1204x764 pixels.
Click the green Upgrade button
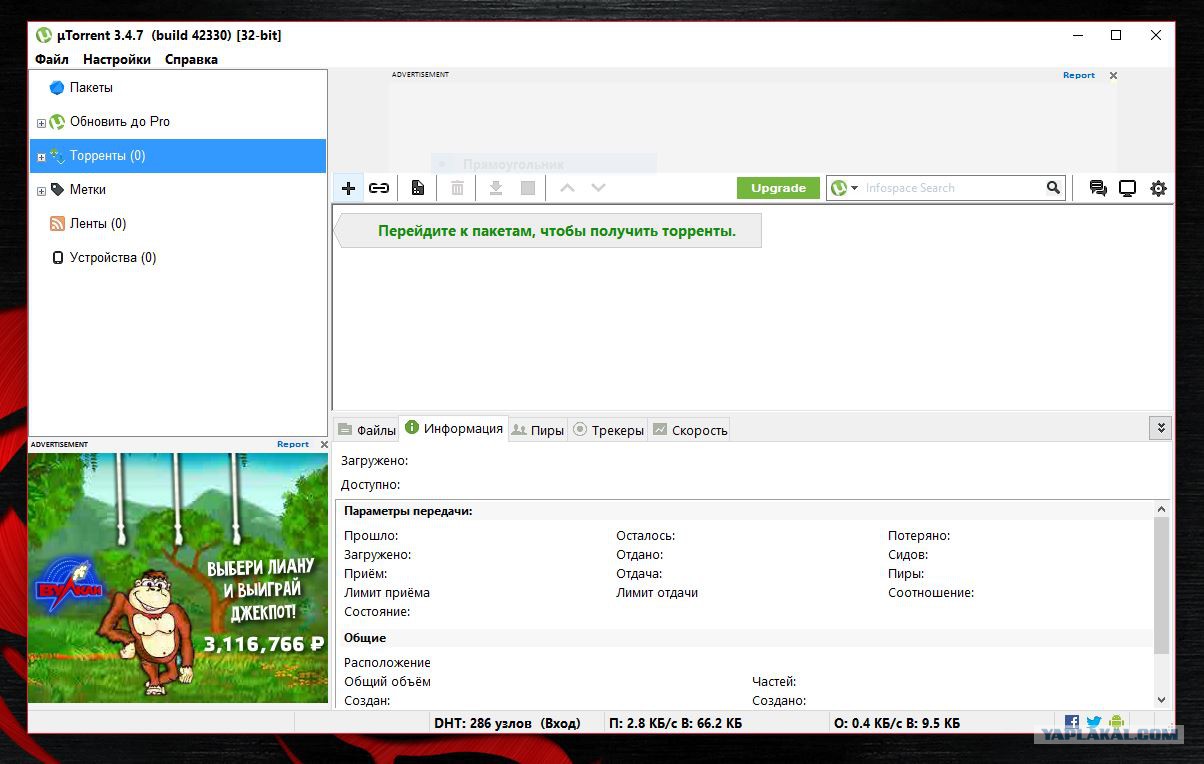coord(778,188)
